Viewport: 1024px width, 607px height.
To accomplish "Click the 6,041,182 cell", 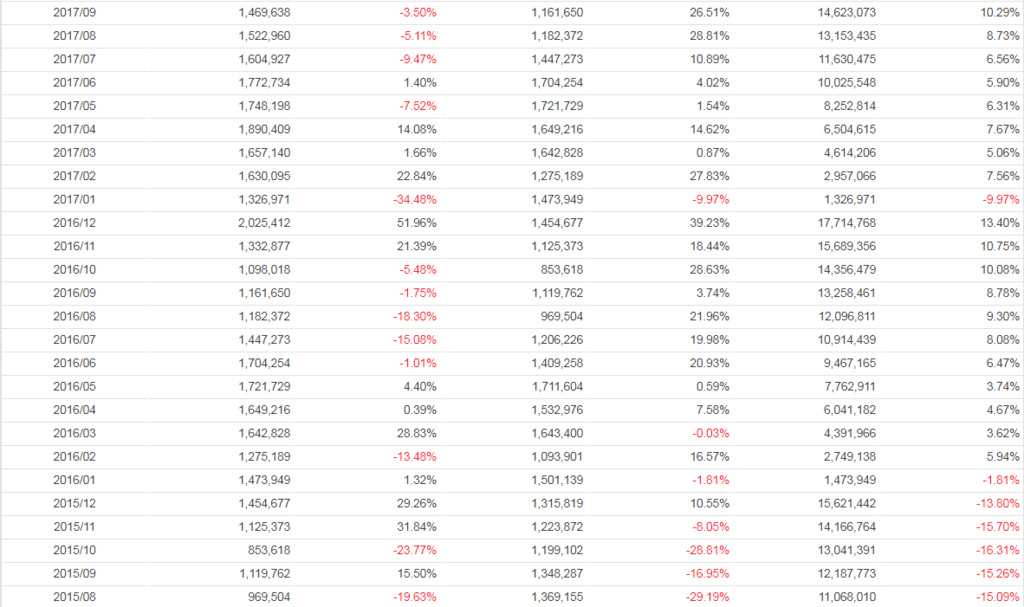I will tap(846, 410).
